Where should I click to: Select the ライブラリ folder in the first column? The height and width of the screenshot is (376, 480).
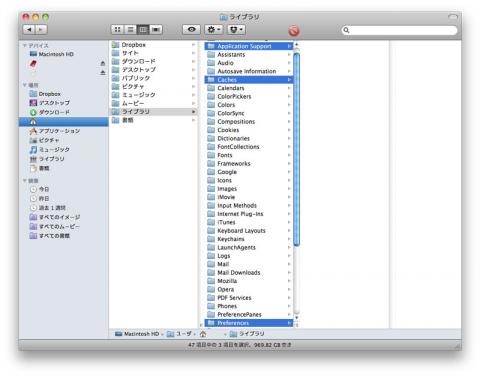point(153,112)
